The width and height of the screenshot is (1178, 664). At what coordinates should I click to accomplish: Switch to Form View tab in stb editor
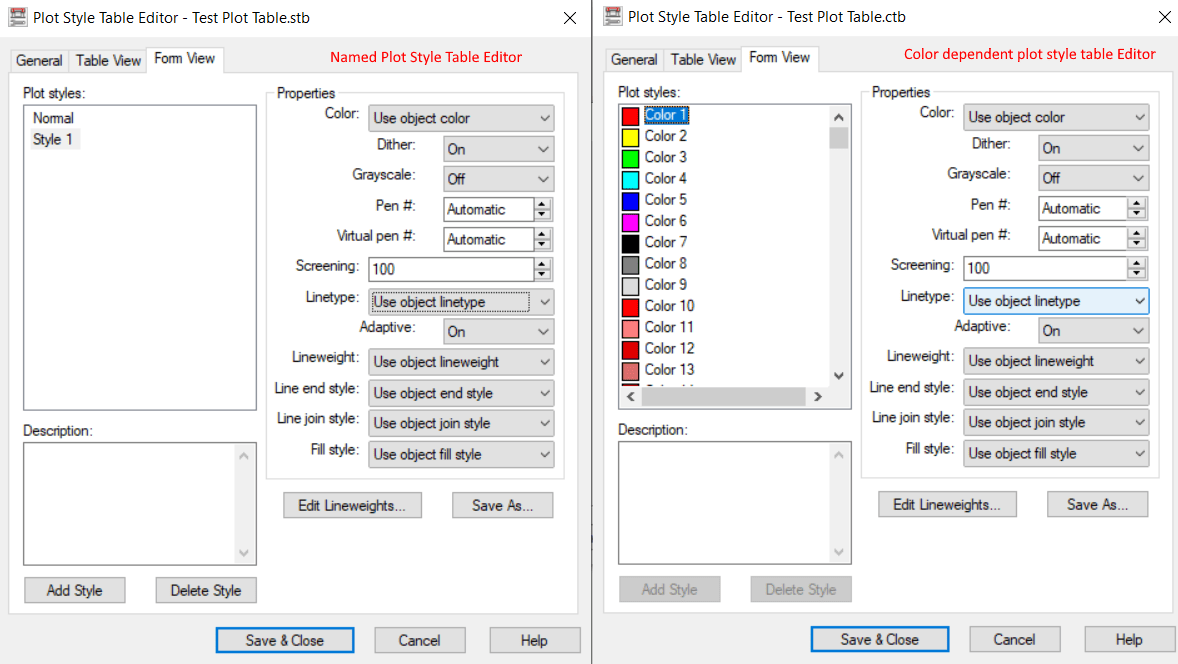(185, 59)
